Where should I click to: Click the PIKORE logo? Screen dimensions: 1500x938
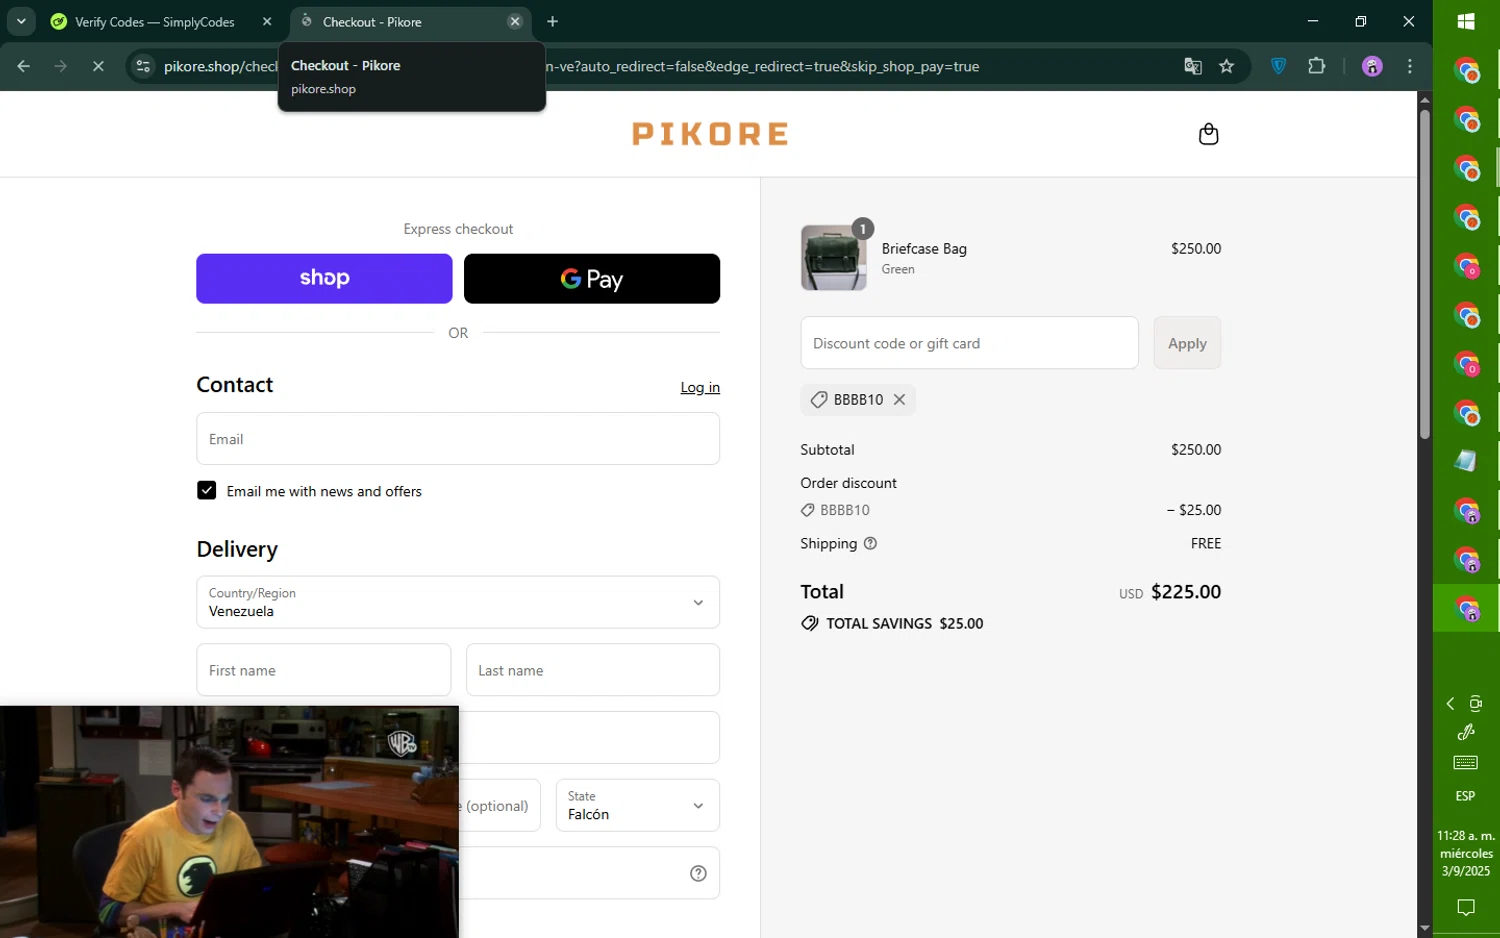point(710,134)
